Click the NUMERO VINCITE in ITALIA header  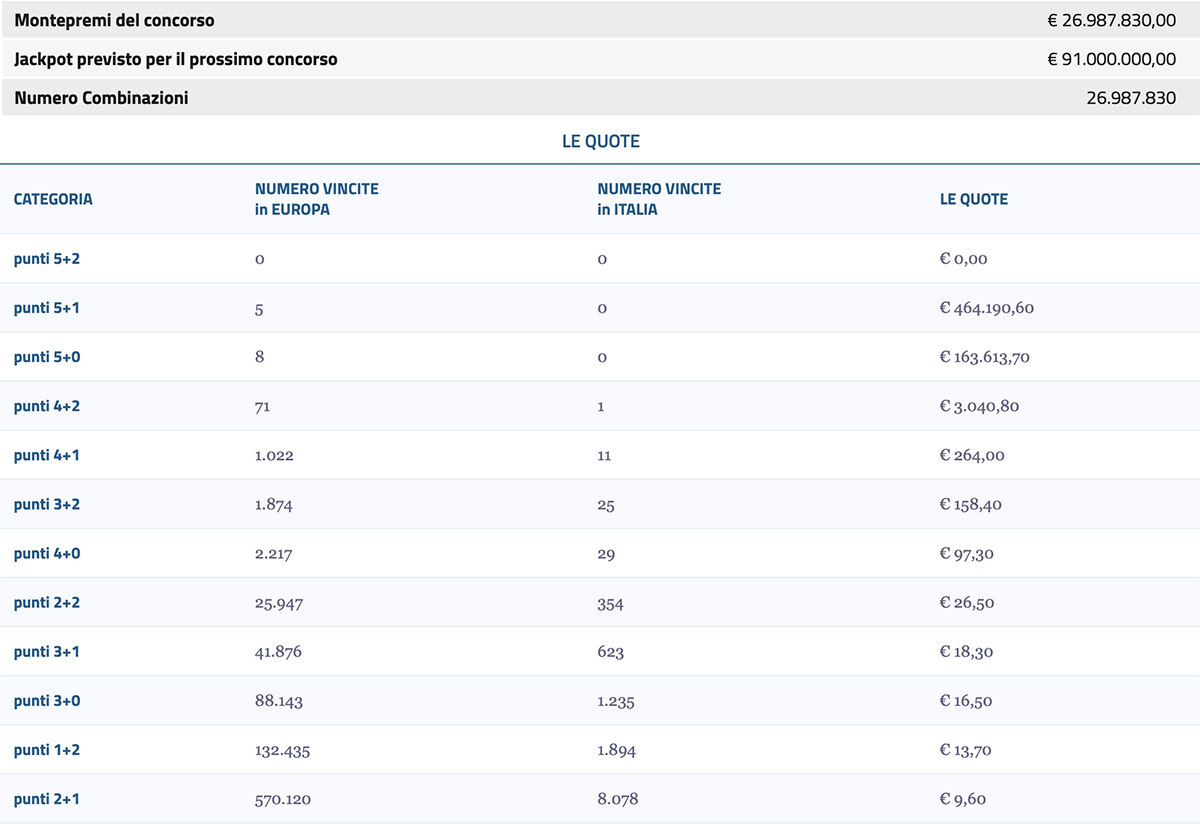pyautogui.click(x=659, y=198)
